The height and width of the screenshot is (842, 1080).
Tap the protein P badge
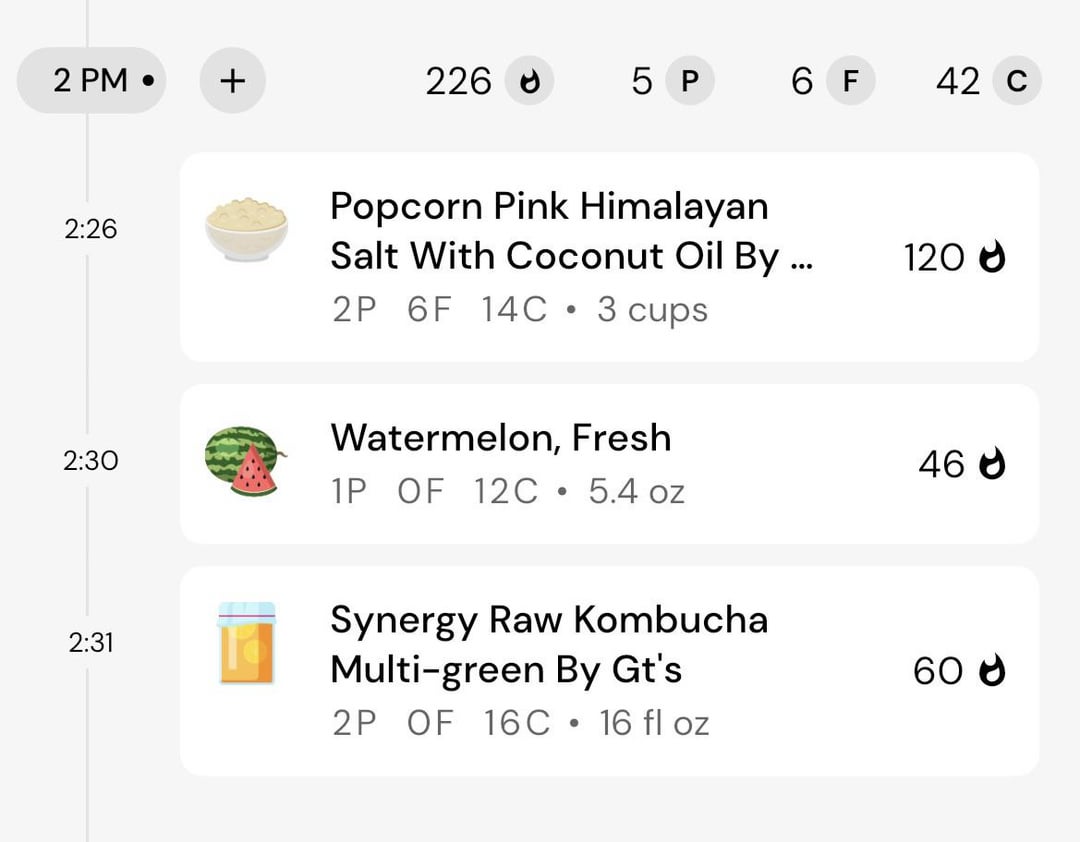pyautogui.click(x=689, y=81)
